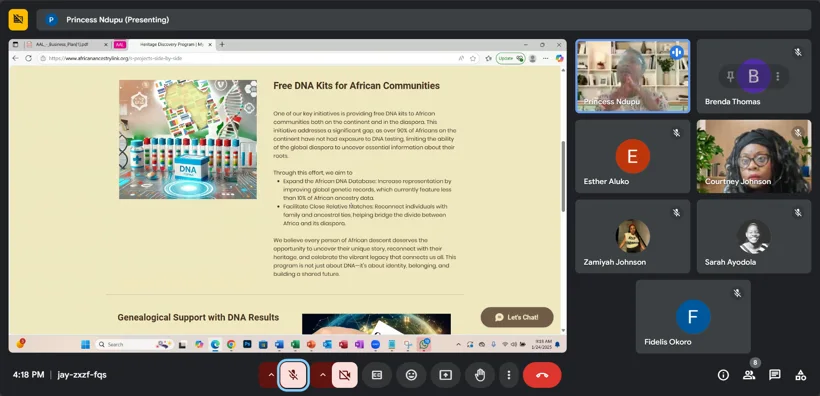Viewport: 820px width, 396px height.
Task: Close the AAL Business Plan pdf tab
Action: (x=106, y=45)
